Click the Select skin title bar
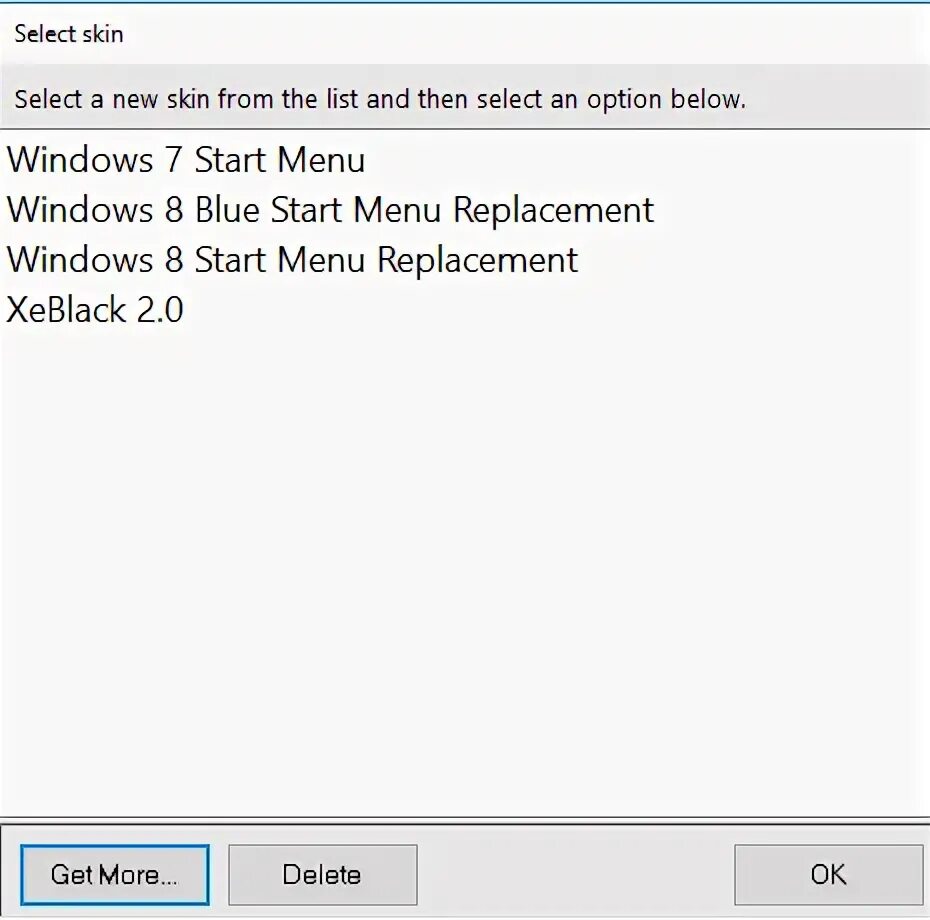930x920 pixels. pyautogui.click(x=69, y=34)
